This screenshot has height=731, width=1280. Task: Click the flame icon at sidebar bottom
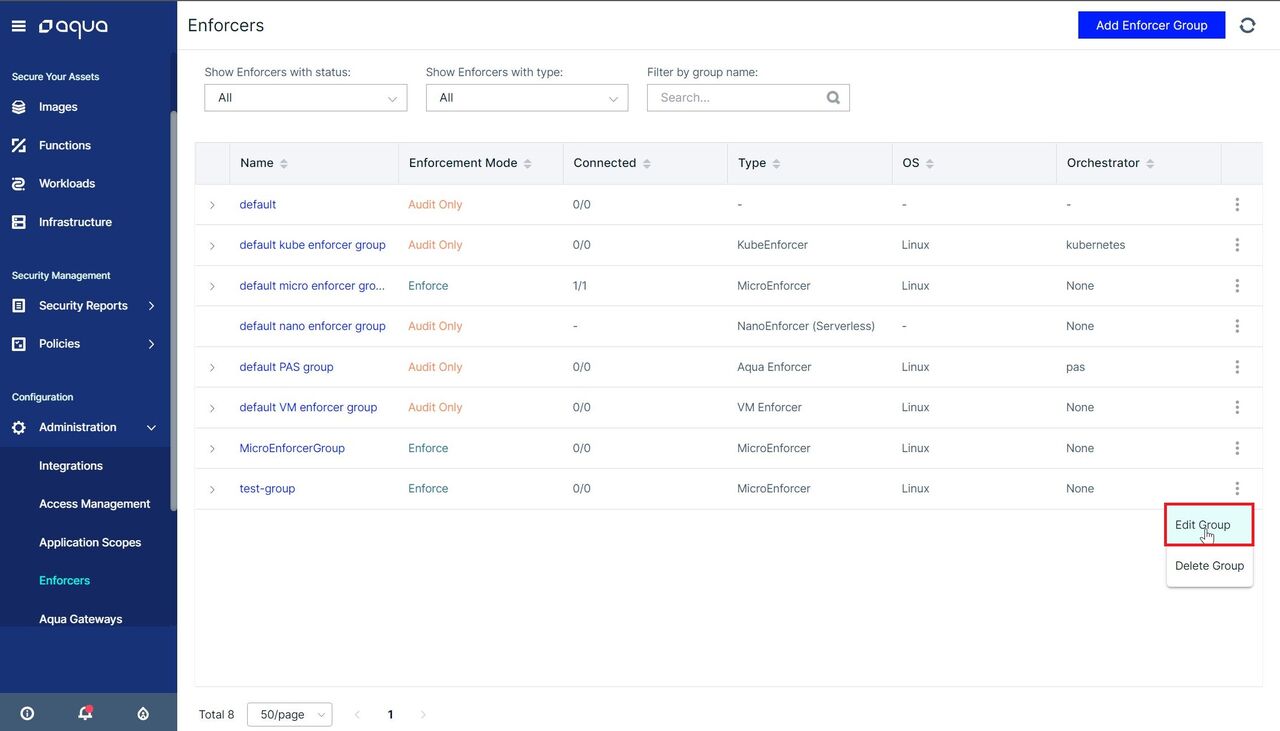click(x=143, y=713)
